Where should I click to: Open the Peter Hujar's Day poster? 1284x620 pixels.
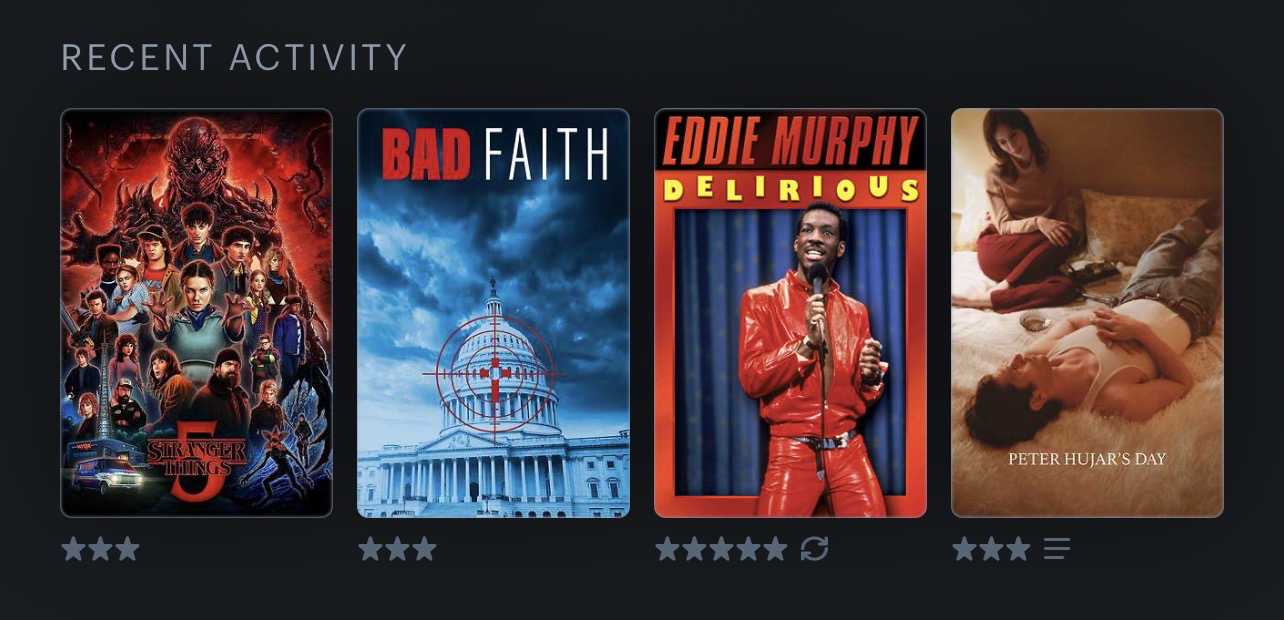point(1087,313)
